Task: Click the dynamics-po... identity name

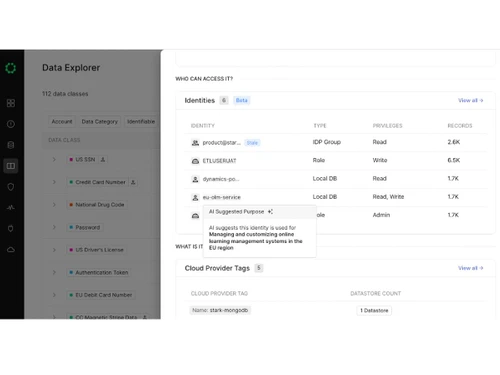Action: 221,179
